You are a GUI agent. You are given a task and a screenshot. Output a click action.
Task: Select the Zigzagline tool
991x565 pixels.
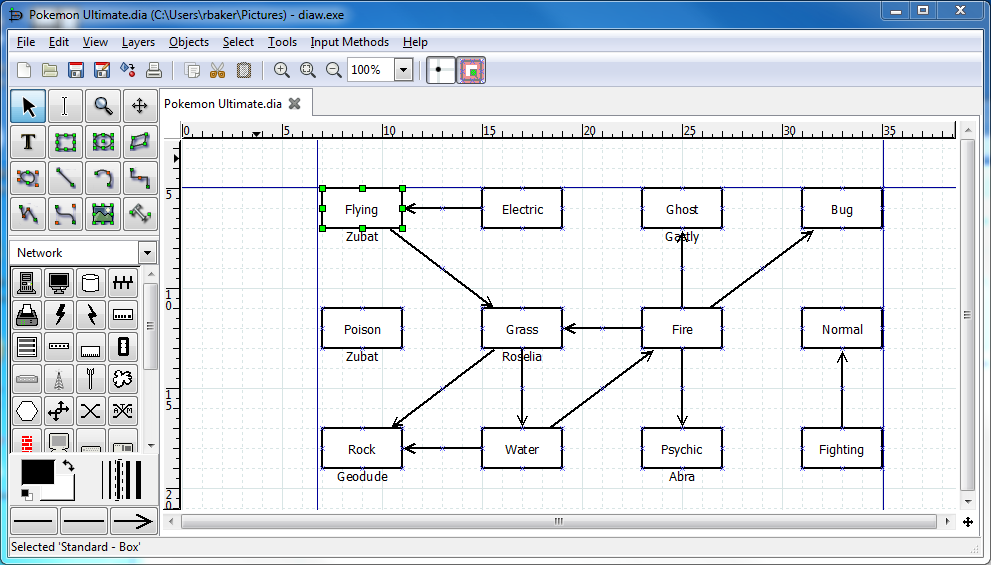[x=140, y=178]
